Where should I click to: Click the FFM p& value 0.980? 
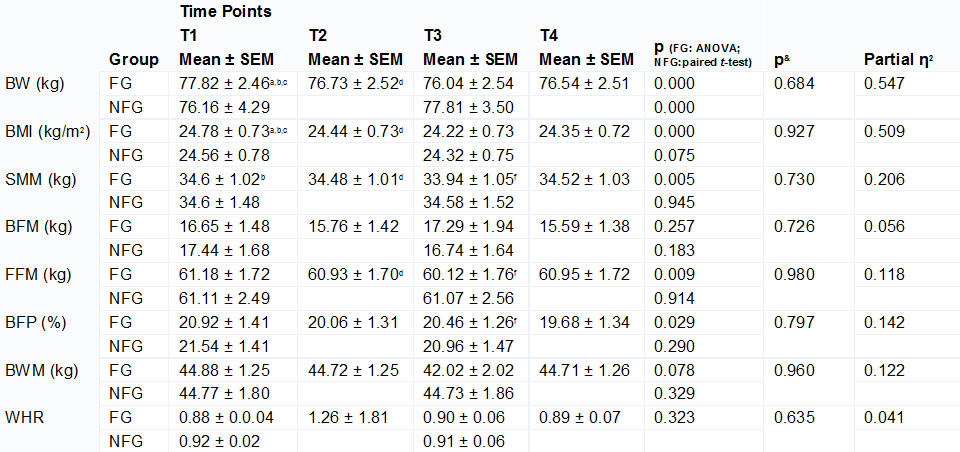coord(795,276)
